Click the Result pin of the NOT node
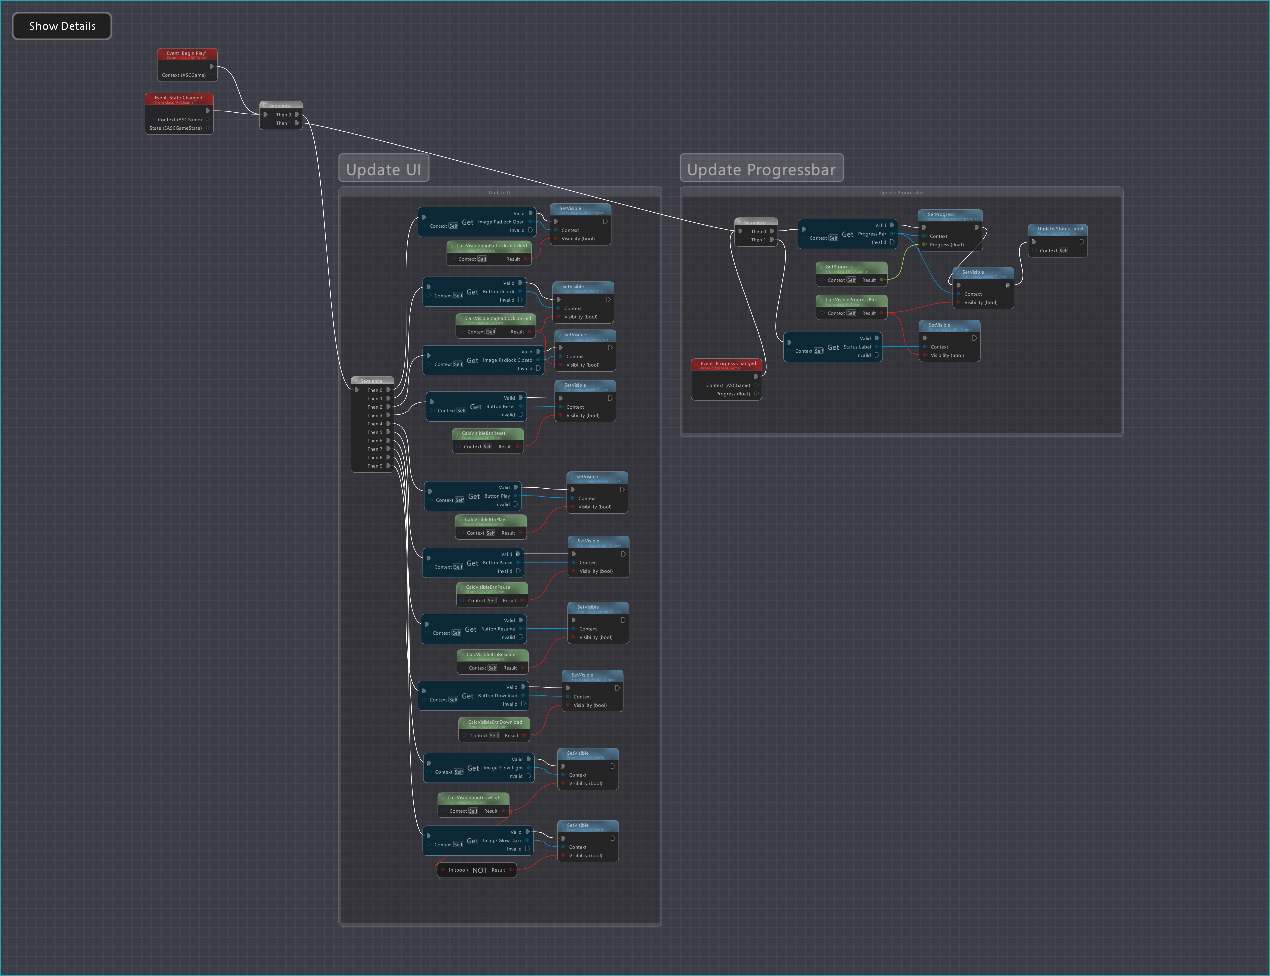Screen dimensions: 1270x976 (511, 870)
